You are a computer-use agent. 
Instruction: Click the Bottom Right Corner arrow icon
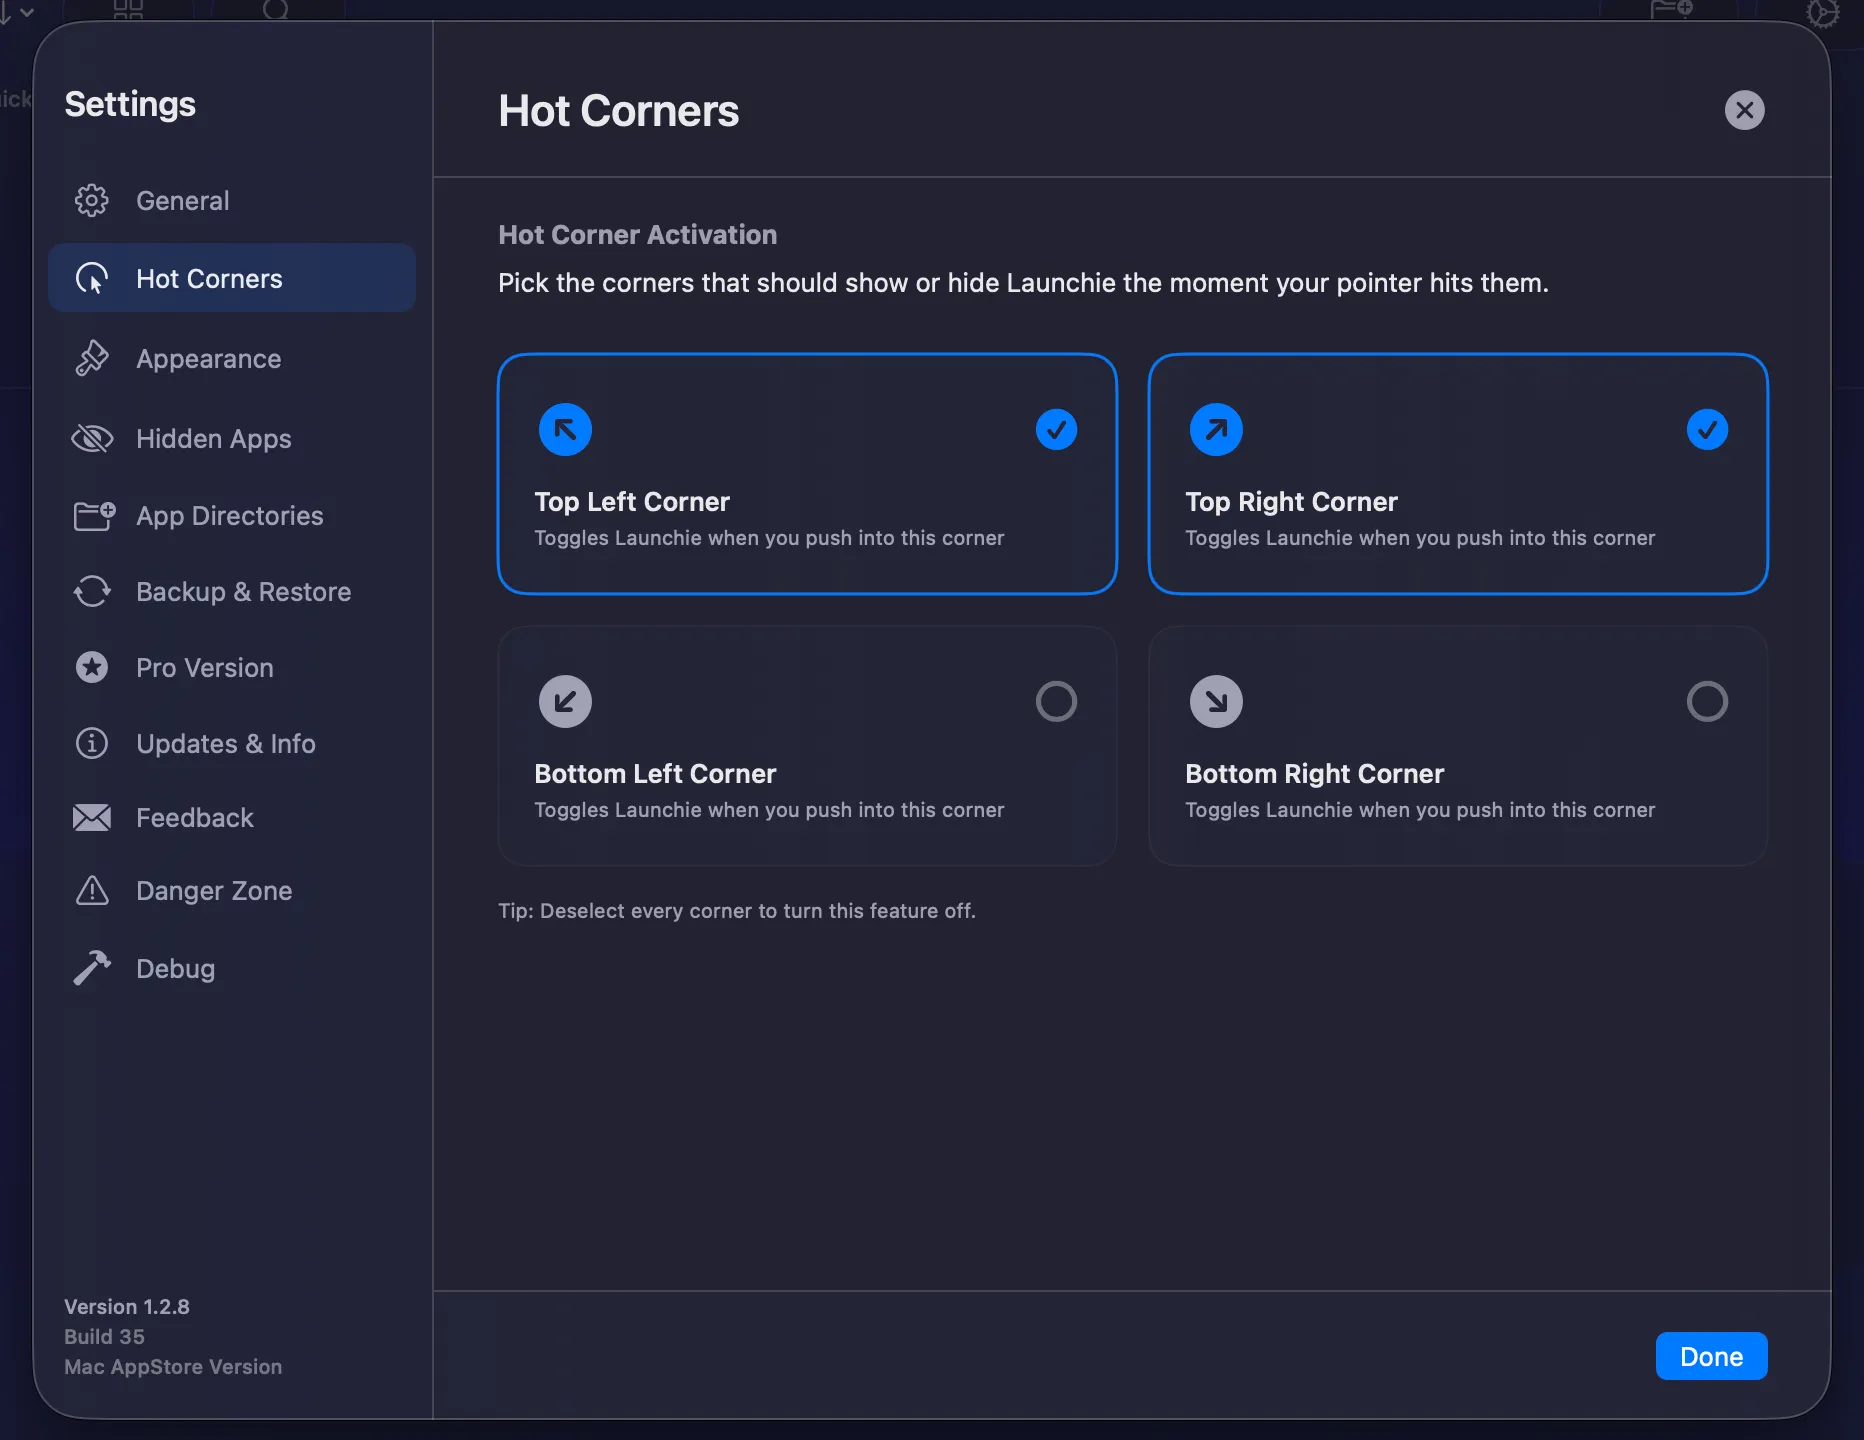(x=1216, y=702)
